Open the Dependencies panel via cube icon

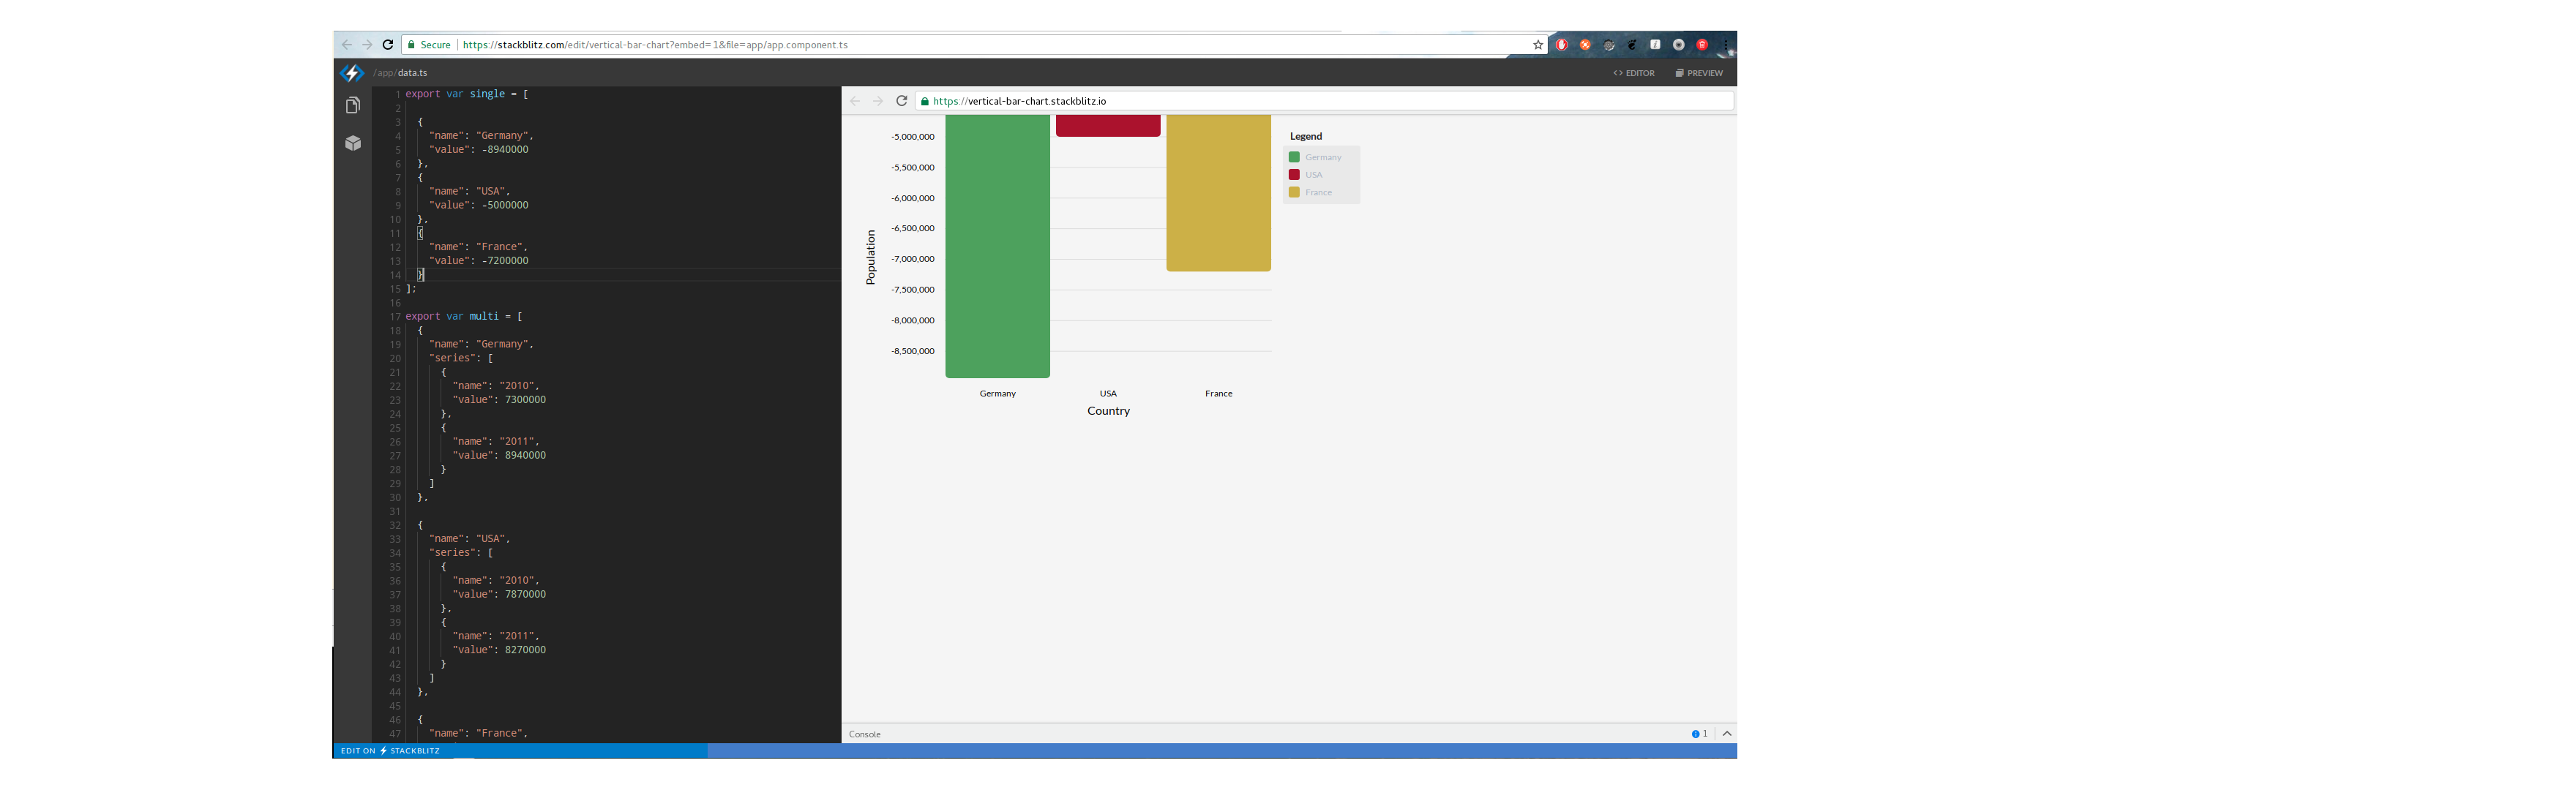click(352, 143)
